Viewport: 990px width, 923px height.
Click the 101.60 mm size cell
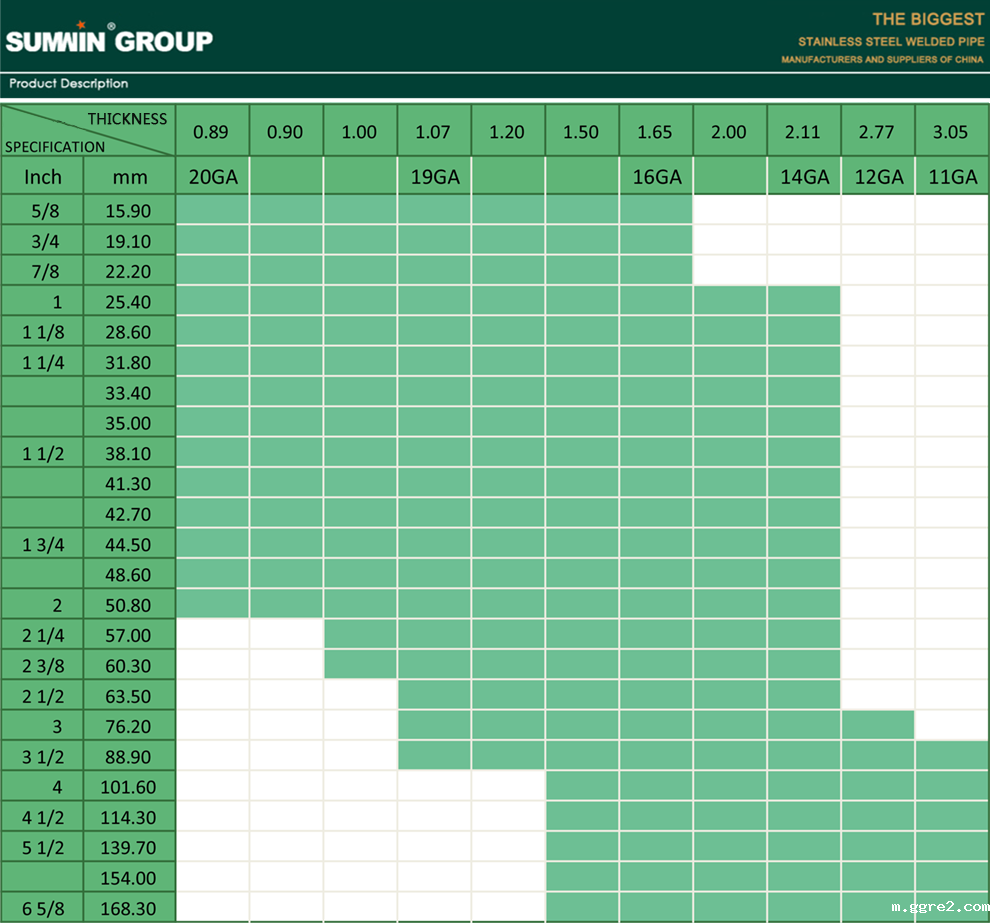129,787
